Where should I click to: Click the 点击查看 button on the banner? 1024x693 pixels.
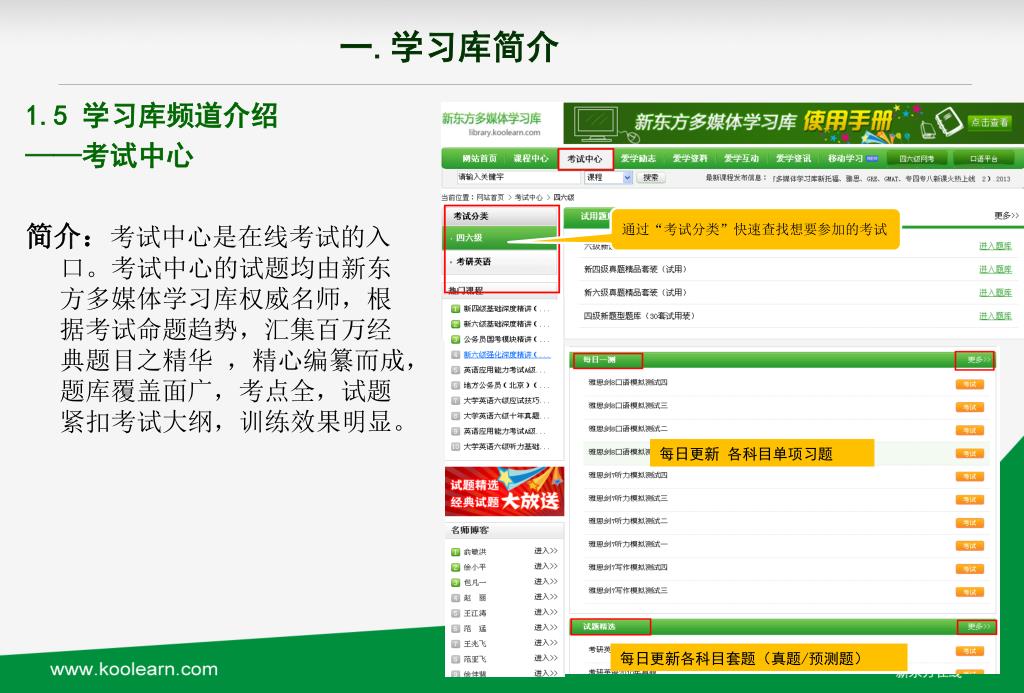pyautogui.click(x=989, y=122)
